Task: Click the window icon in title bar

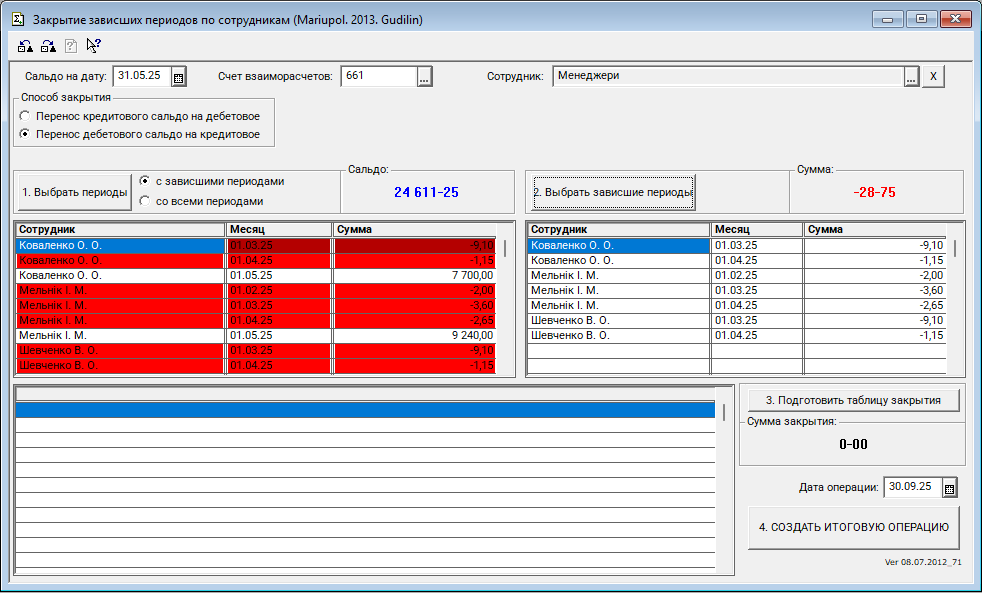Action: (17, 19)
